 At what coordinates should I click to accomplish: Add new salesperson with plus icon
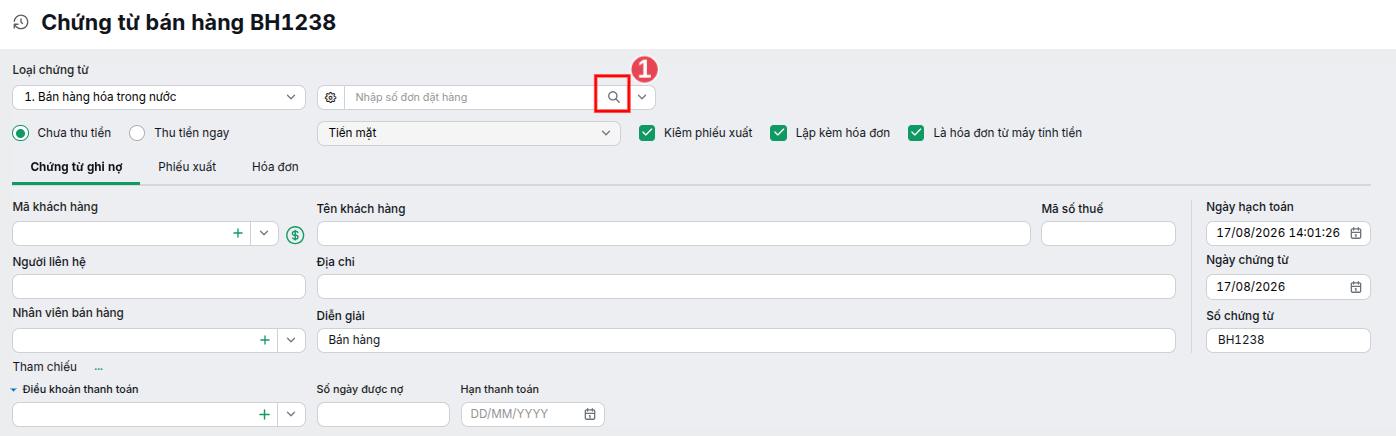click(x=265, y=340)
